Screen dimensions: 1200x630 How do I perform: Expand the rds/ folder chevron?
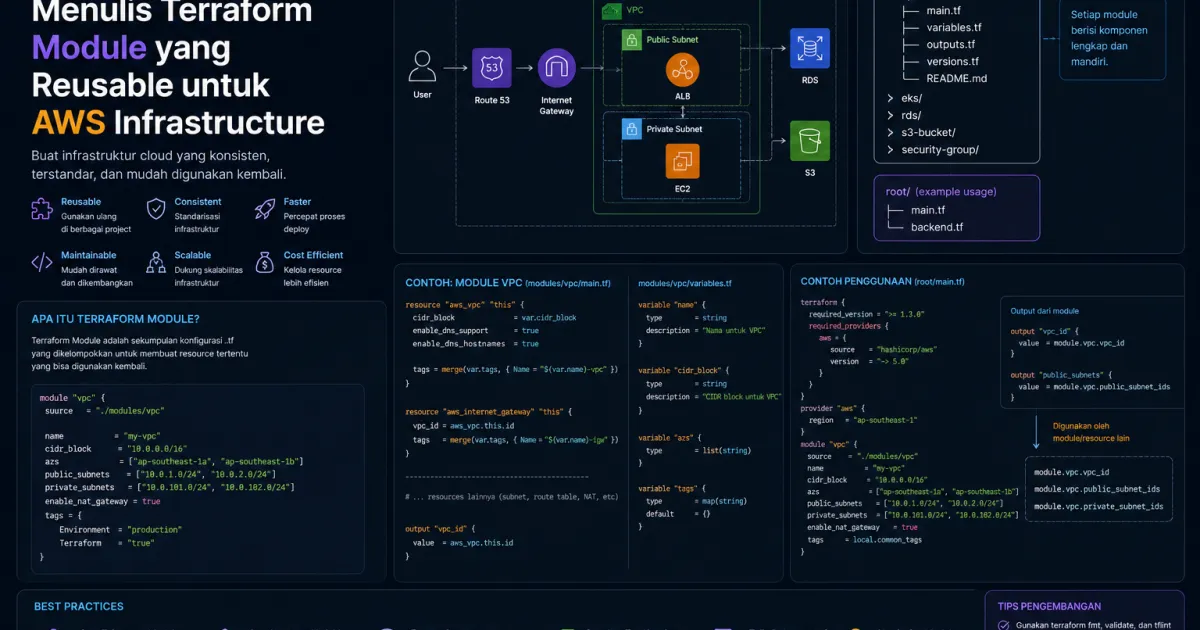[889, 115]
